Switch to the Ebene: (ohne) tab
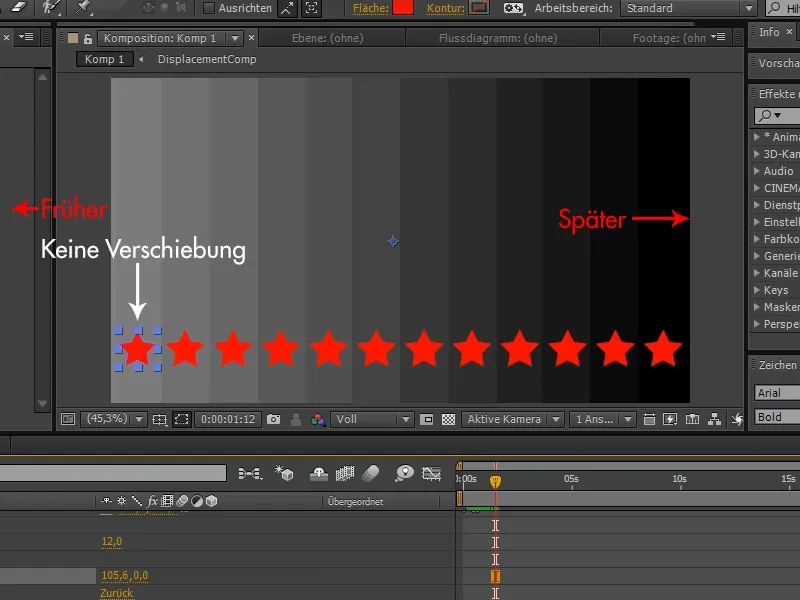Image resolution: width=800 pixels, height=600 pixels. (328, 38)
